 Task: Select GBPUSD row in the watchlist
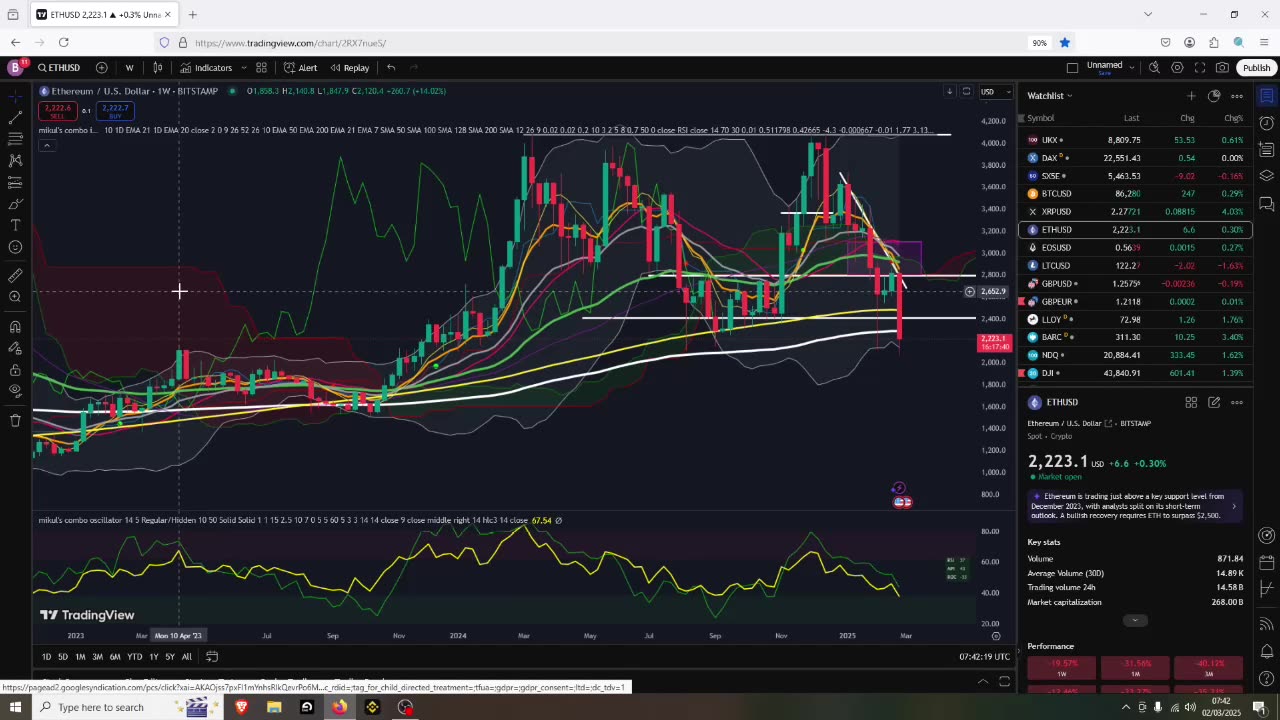point(1135,284)
